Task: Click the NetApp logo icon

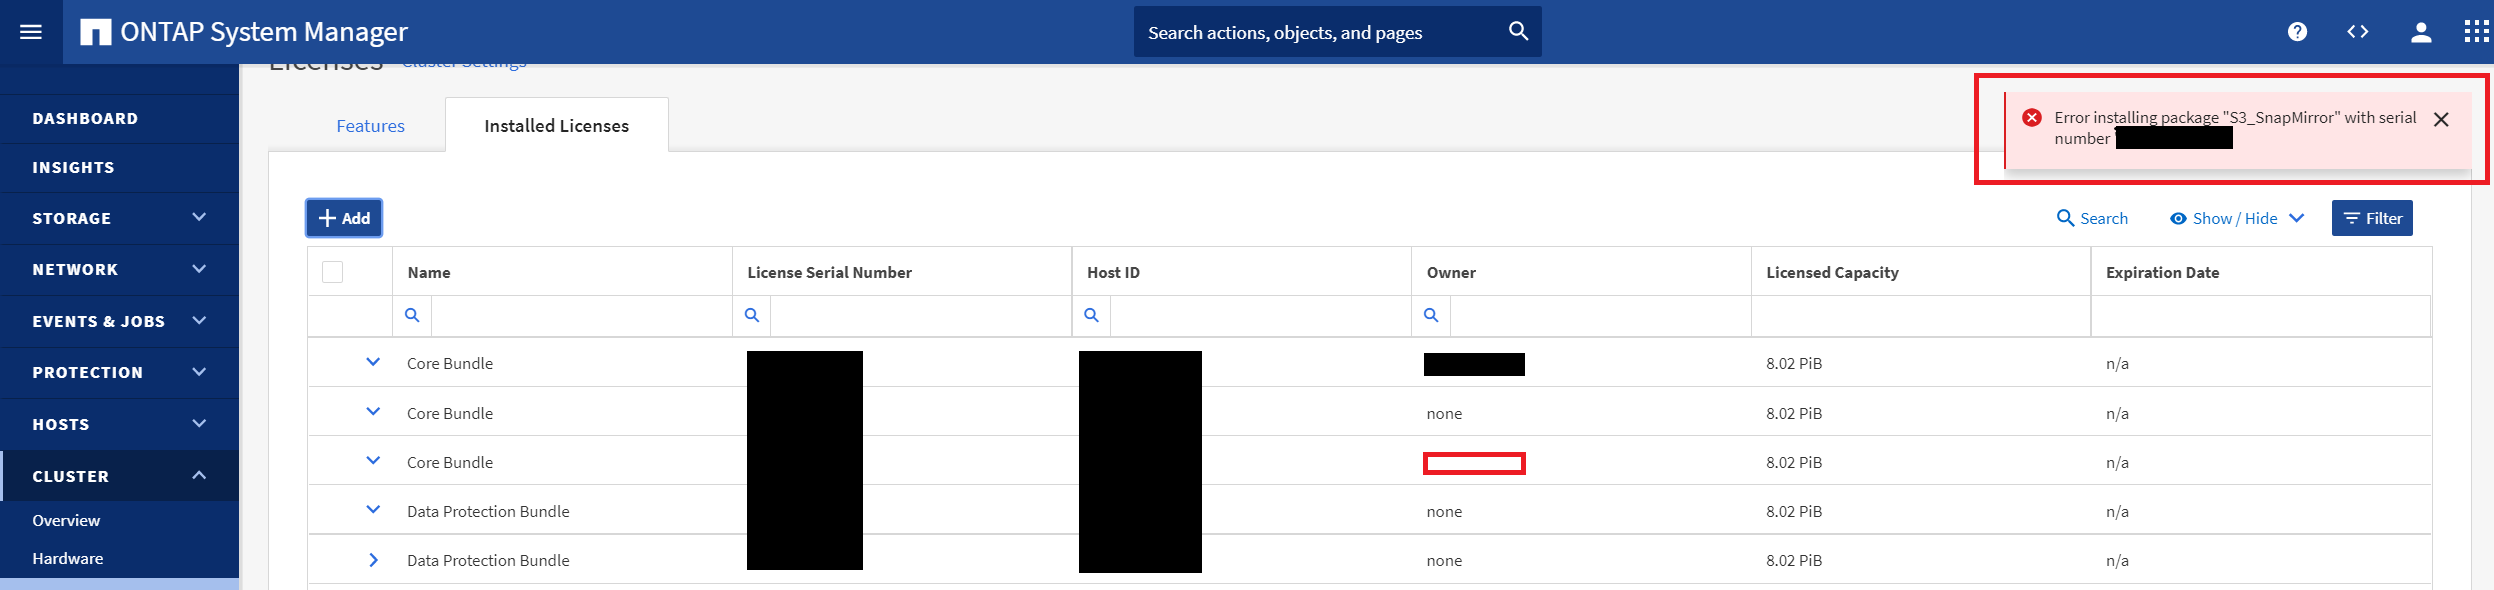Action: coord(96,32)
